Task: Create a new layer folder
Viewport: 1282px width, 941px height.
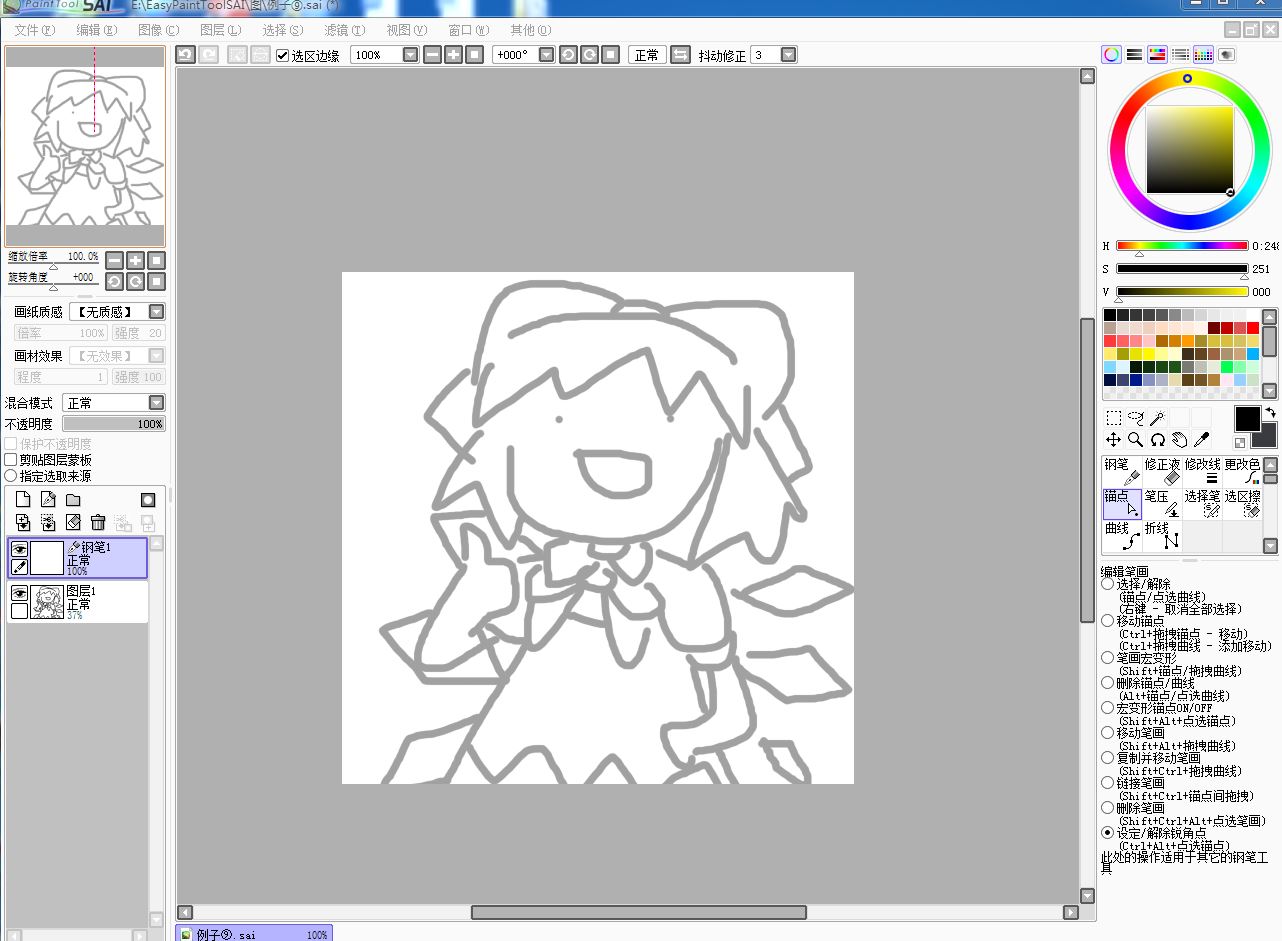Action: coord(73,500)
